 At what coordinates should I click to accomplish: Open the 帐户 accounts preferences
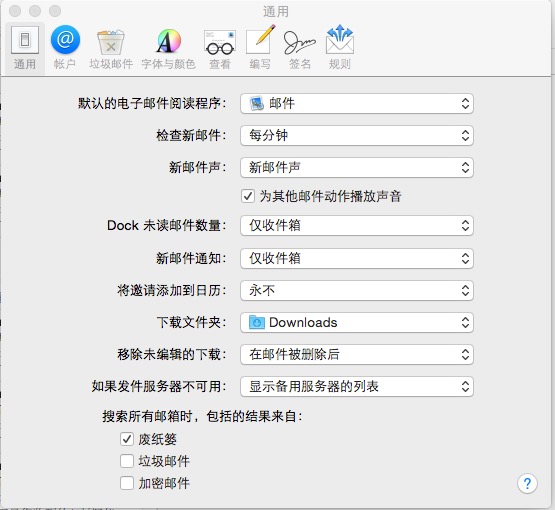click(65, 48)
